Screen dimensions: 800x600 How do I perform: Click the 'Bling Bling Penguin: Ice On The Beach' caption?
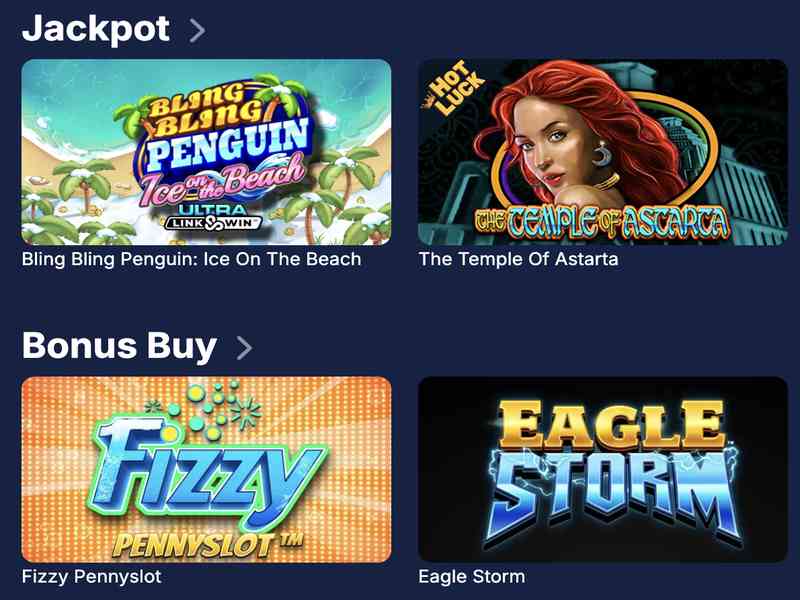point(191,259)
